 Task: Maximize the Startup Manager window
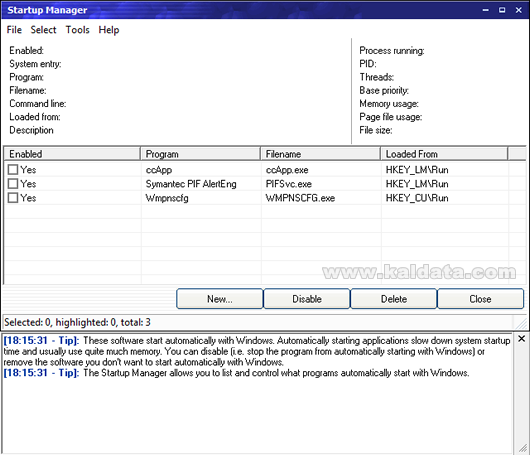pos(502,10)
